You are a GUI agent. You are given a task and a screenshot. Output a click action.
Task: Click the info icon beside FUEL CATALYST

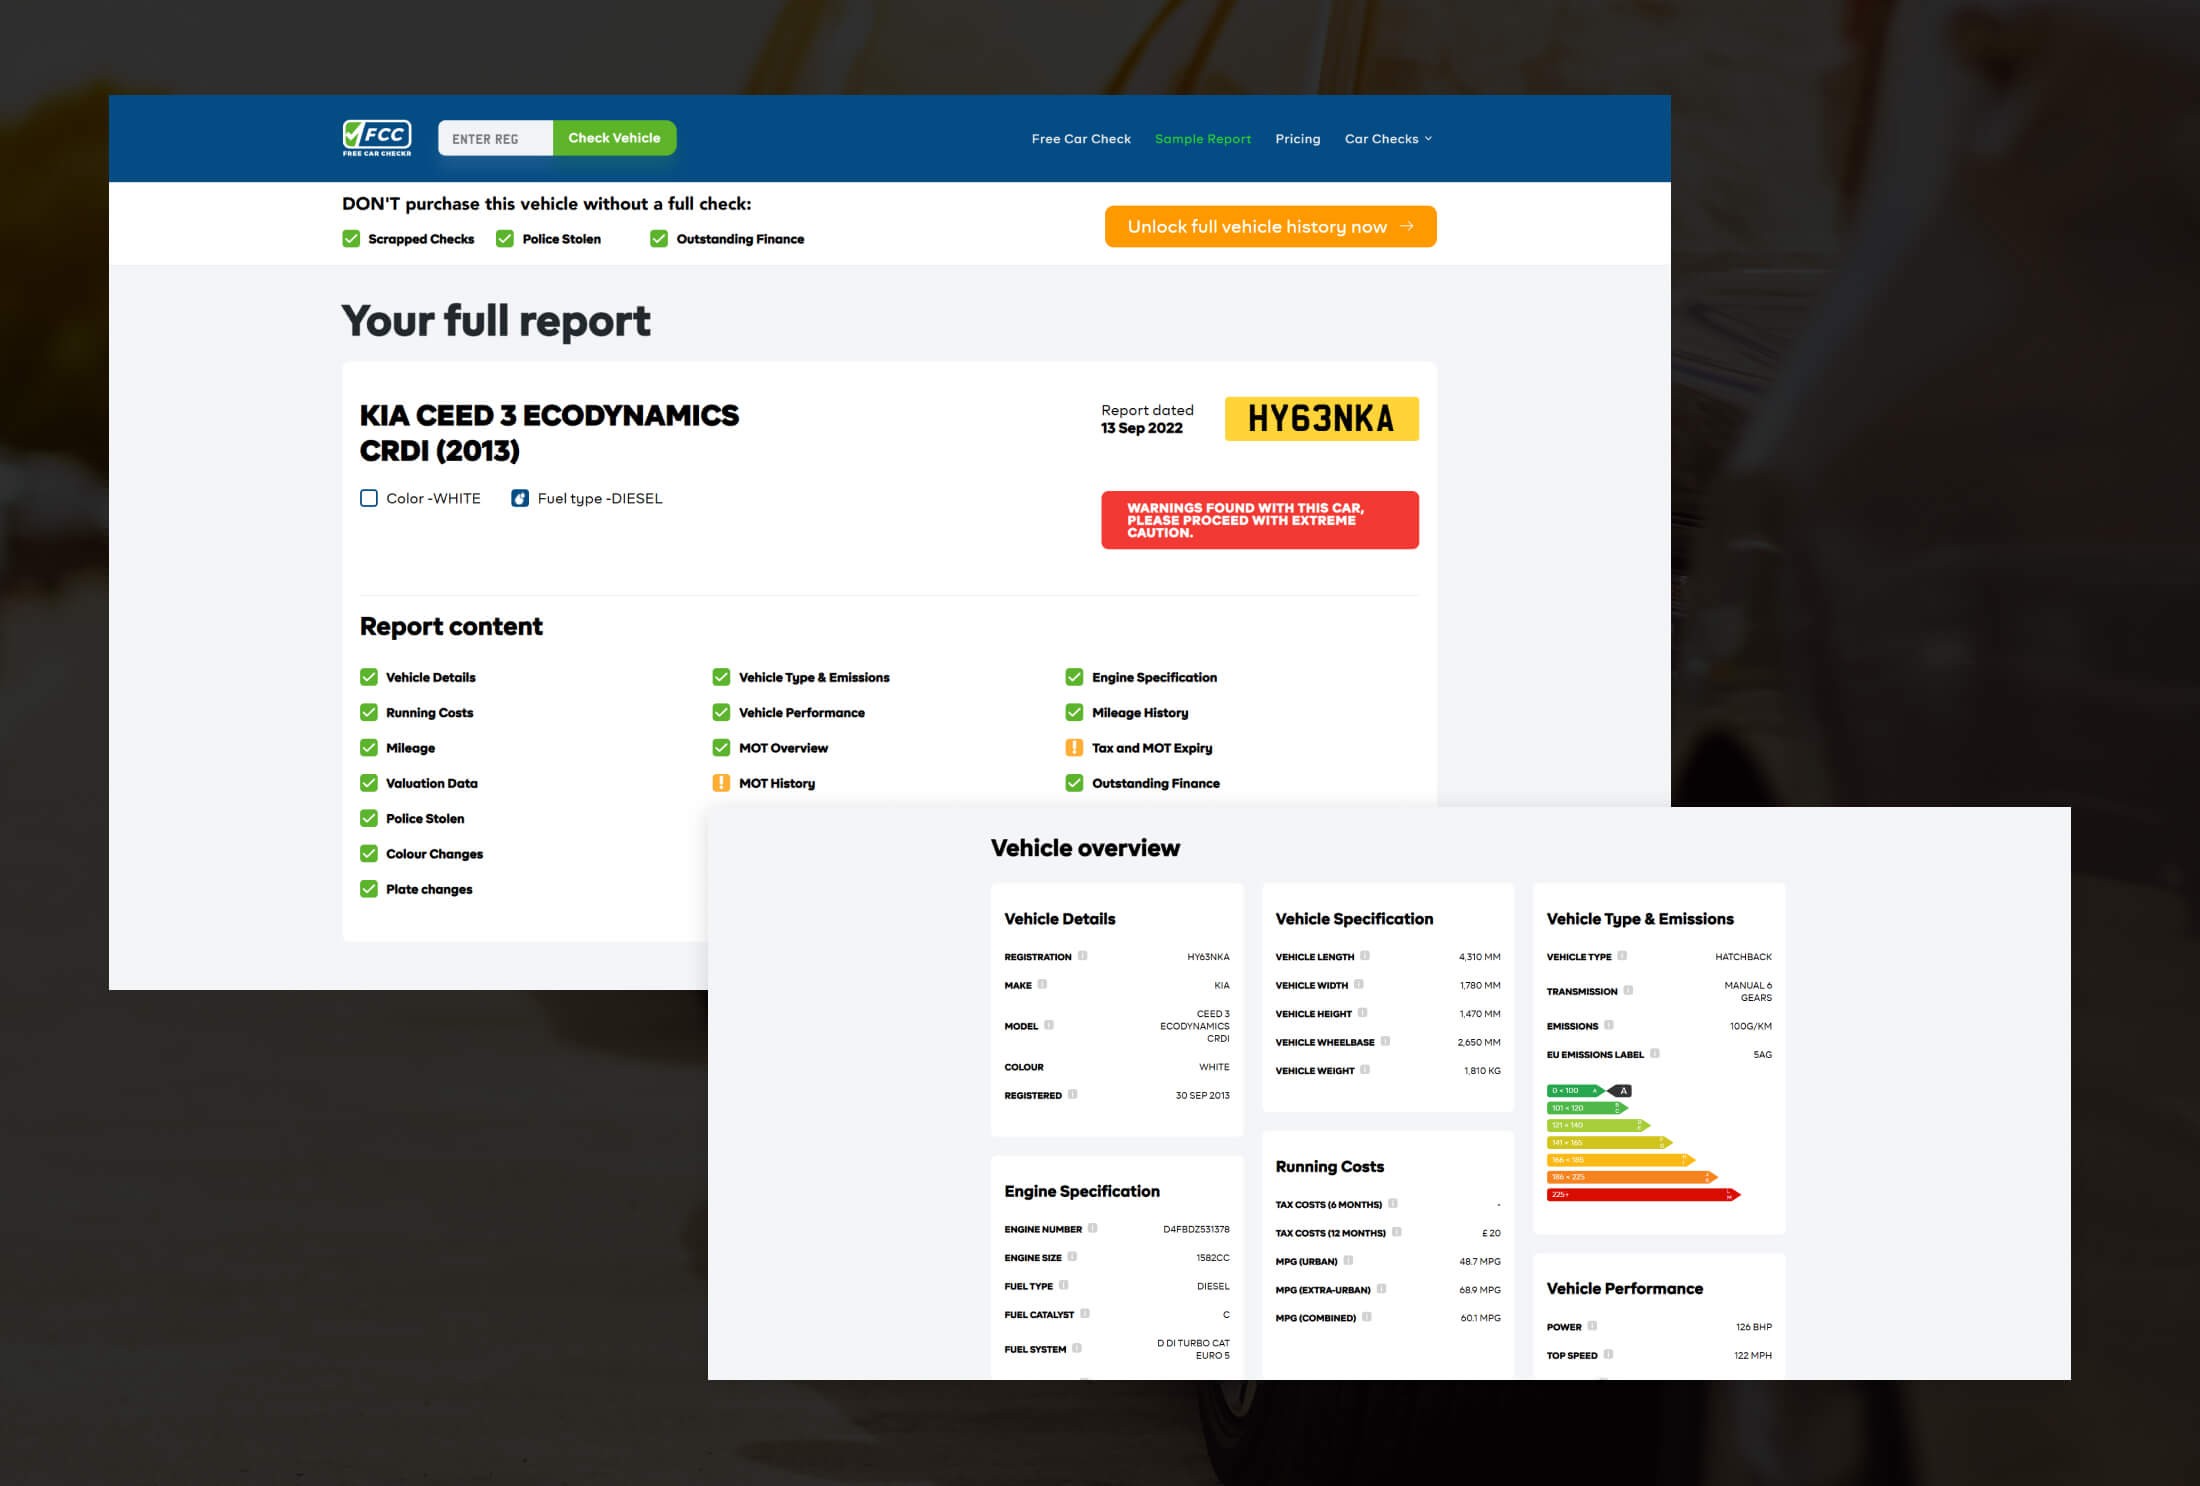pos(1085,1314)
